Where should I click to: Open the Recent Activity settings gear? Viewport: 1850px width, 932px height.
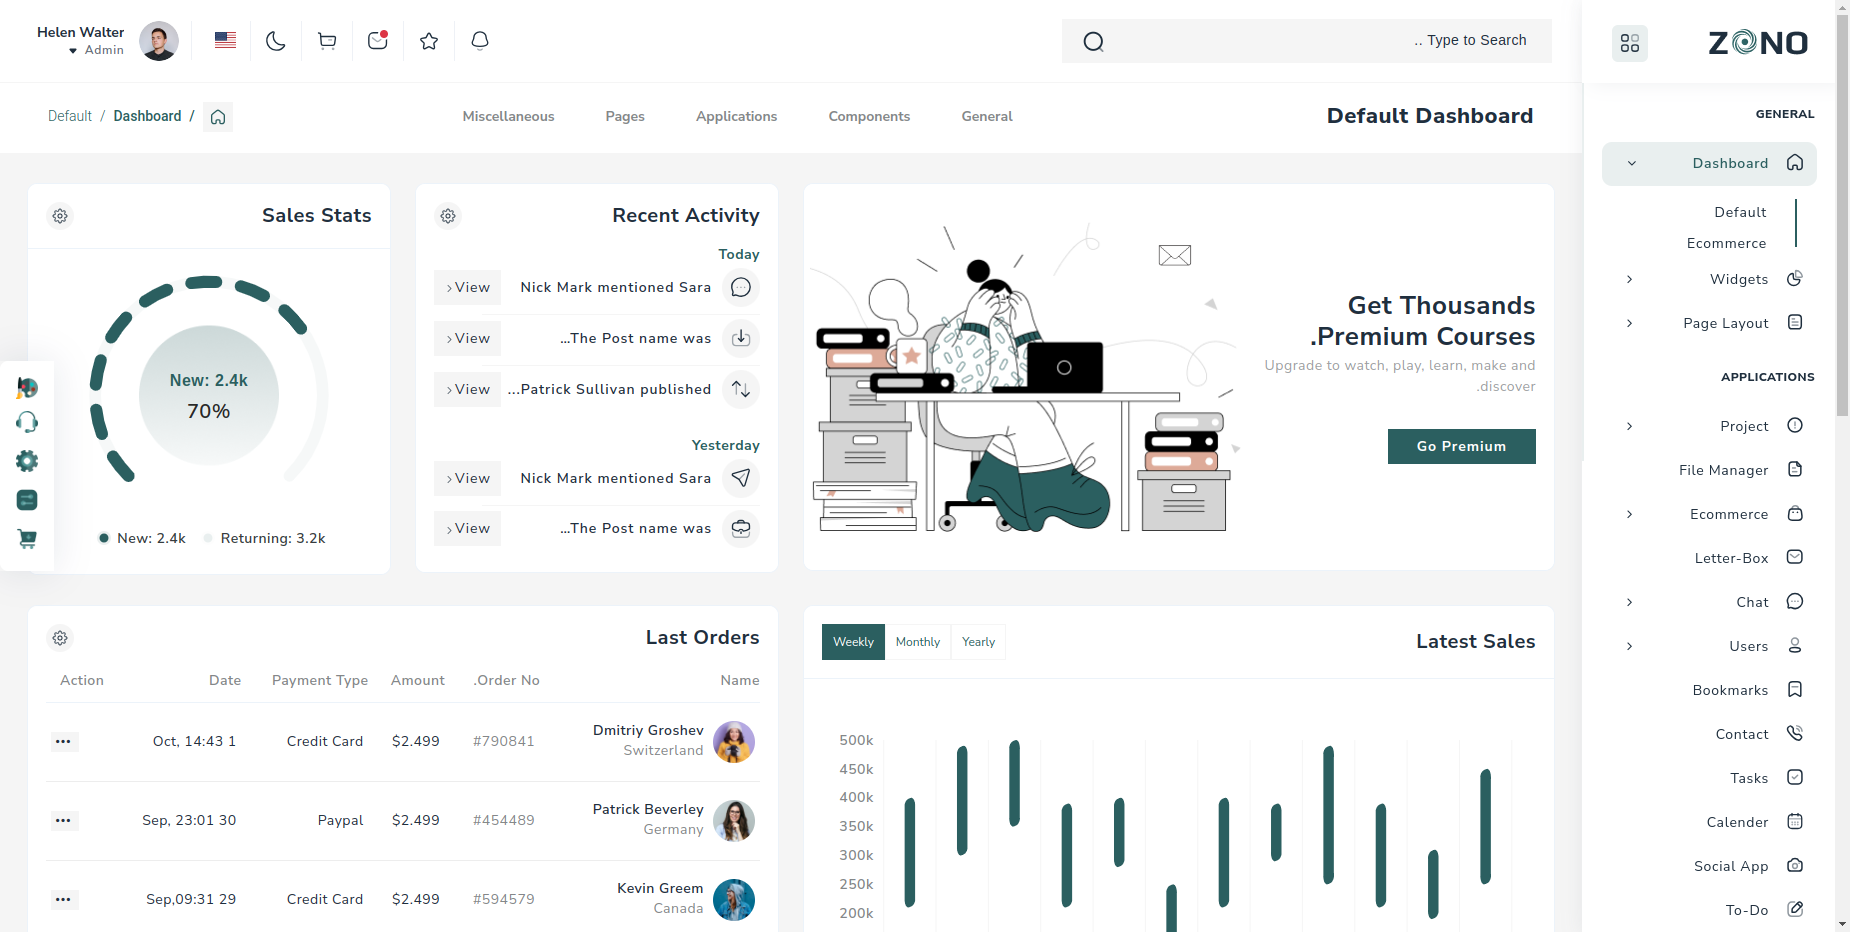point(449,216)
